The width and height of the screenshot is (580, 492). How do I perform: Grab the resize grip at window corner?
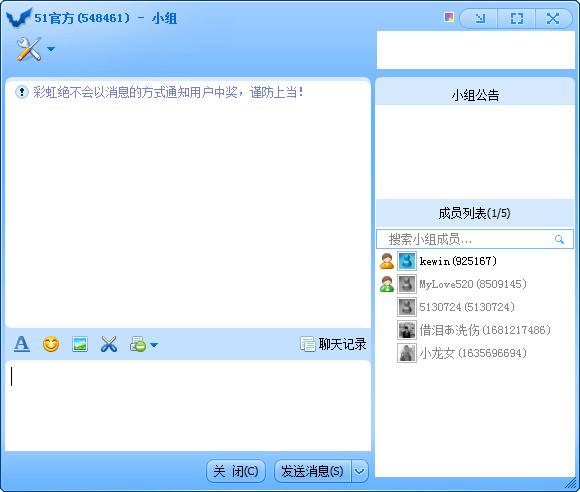pos(571,483)
